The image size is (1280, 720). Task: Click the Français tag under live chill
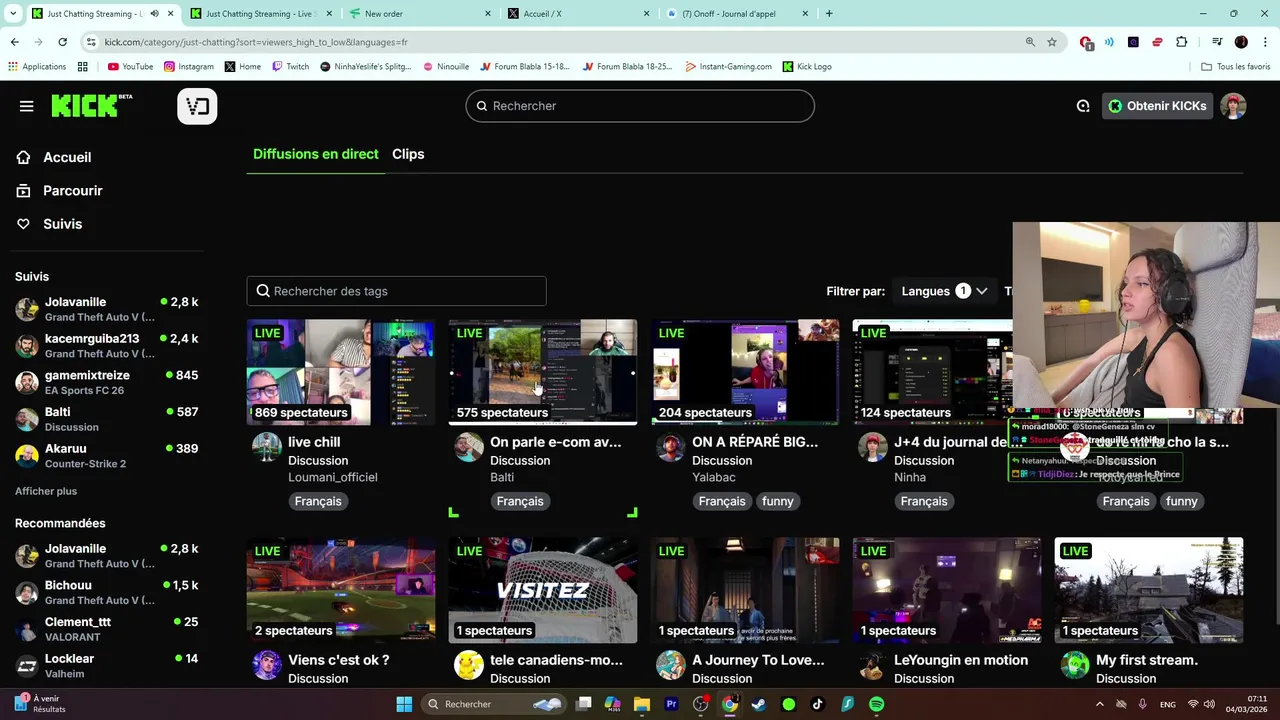[318, 501]
